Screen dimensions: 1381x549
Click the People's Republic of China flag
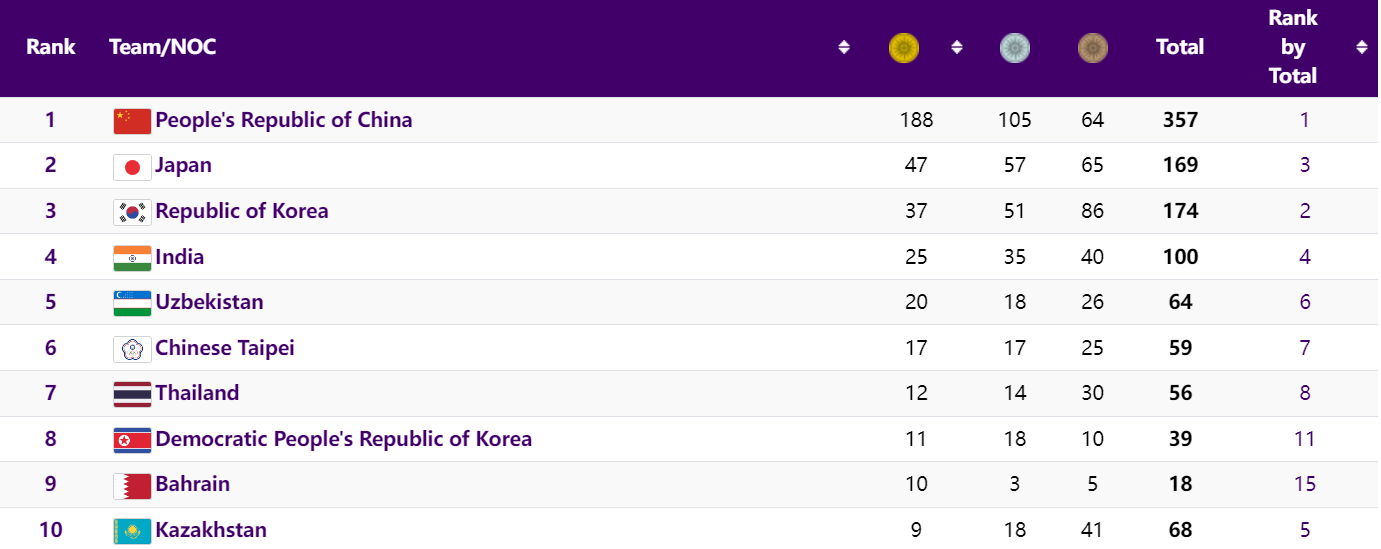pos(132,121)
